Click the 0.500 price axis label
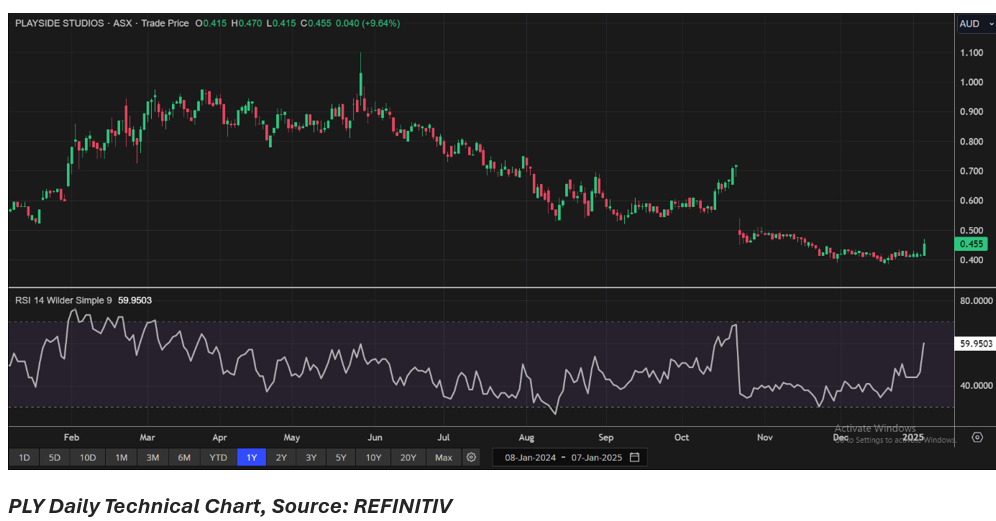 (x=971, y=230)
